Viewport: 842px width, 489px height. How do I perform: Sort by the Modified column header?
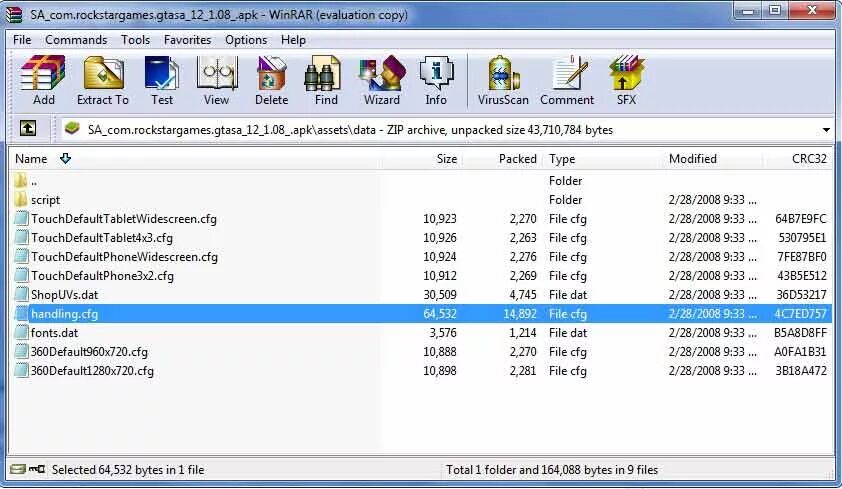pyautogui.click(x=693, y=159)
